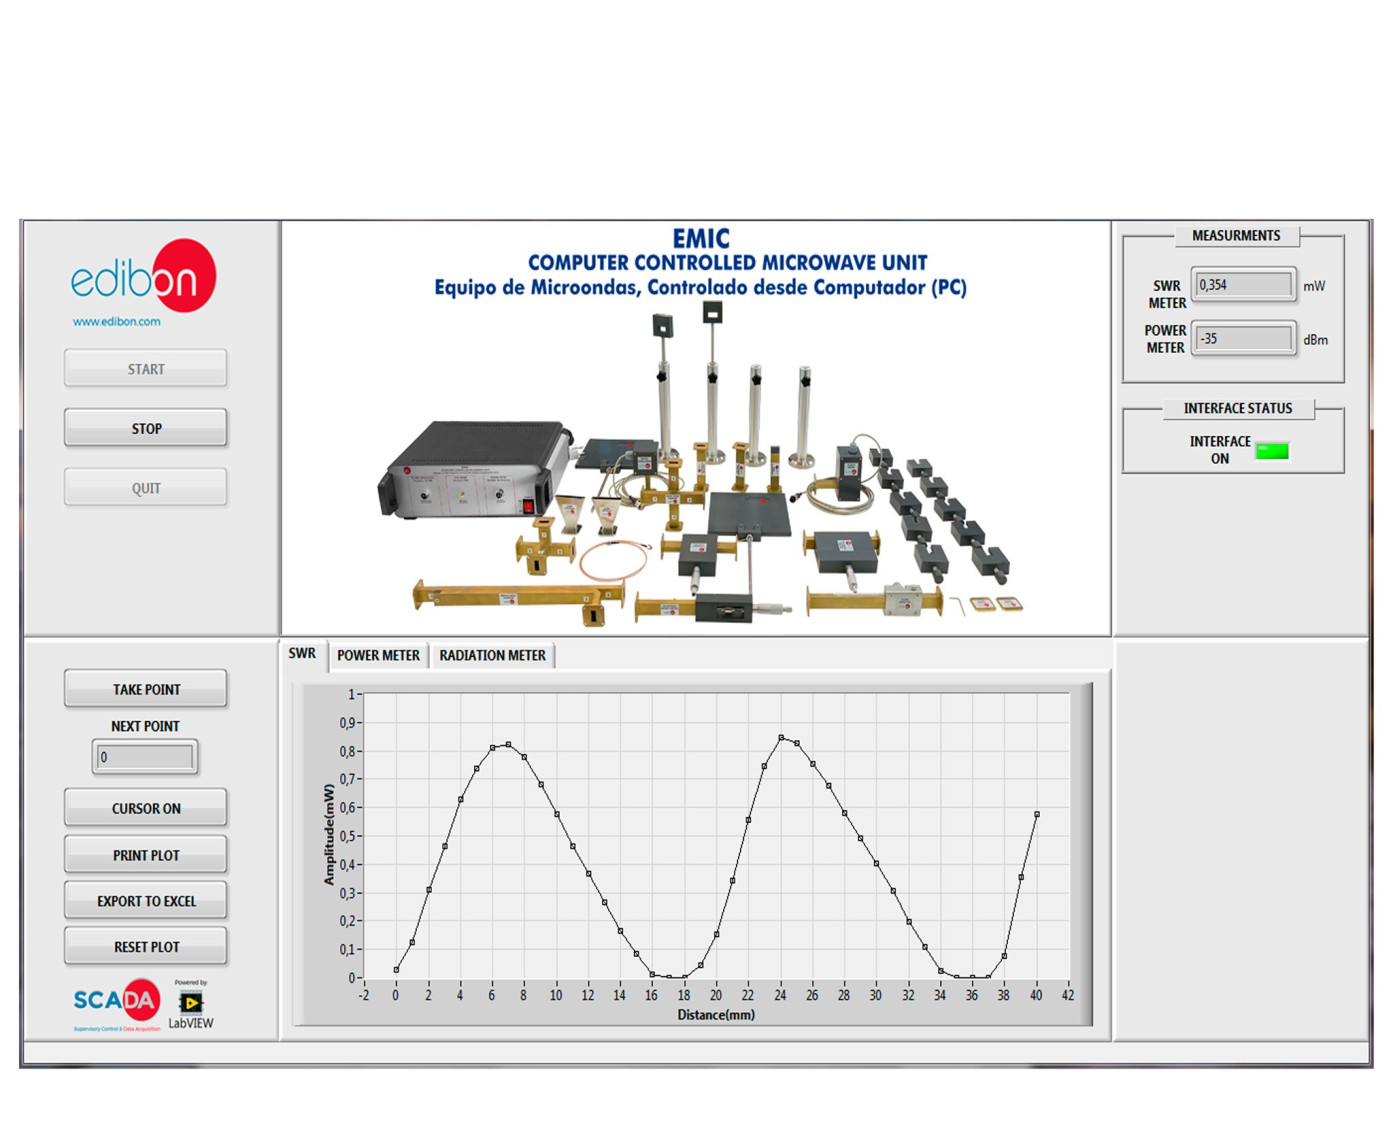Switch to the POWER METER tab

(x=378, y=655)
